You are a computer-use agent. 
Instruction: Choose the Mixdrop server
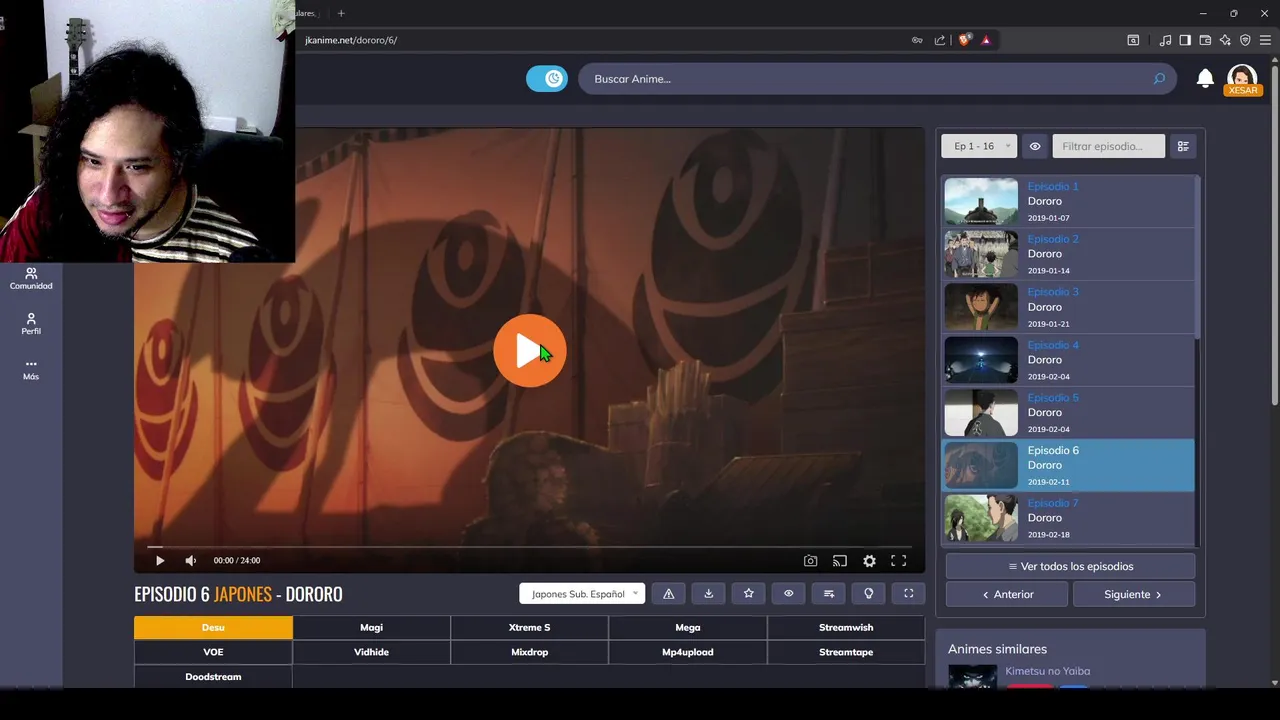[x=530, y=652]
